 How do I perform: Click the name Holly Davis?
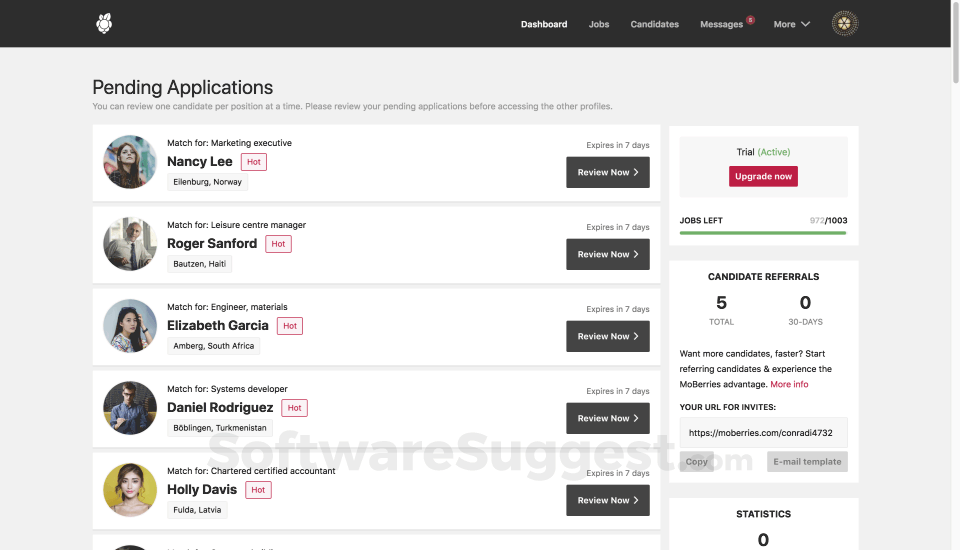[x=202, y=490]
